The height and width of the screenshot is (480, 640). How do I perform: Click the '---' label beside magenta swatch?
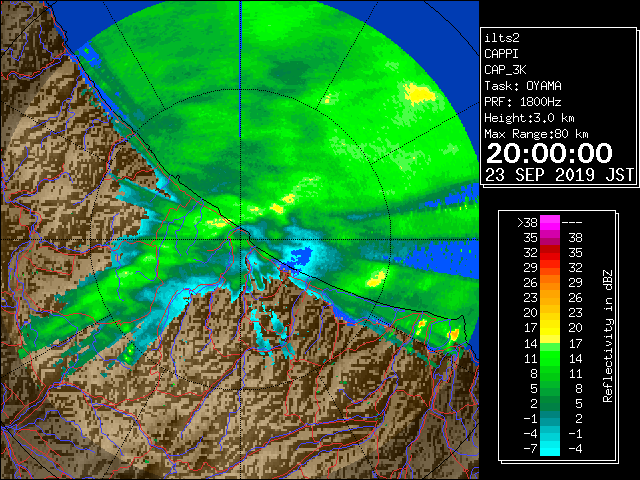click(x=572, y=222)
